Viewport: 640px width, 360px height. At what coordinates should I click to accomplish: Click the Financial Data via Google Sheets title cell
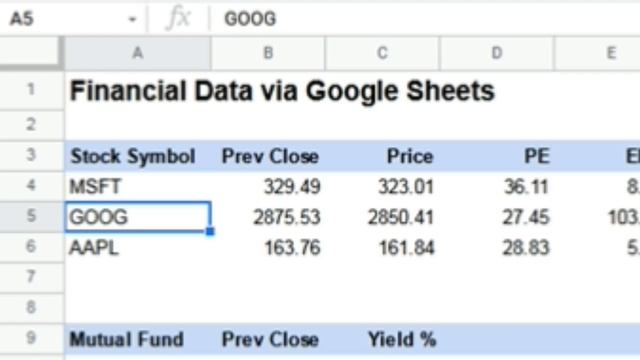pyautogui.click(x=282, y=91)
